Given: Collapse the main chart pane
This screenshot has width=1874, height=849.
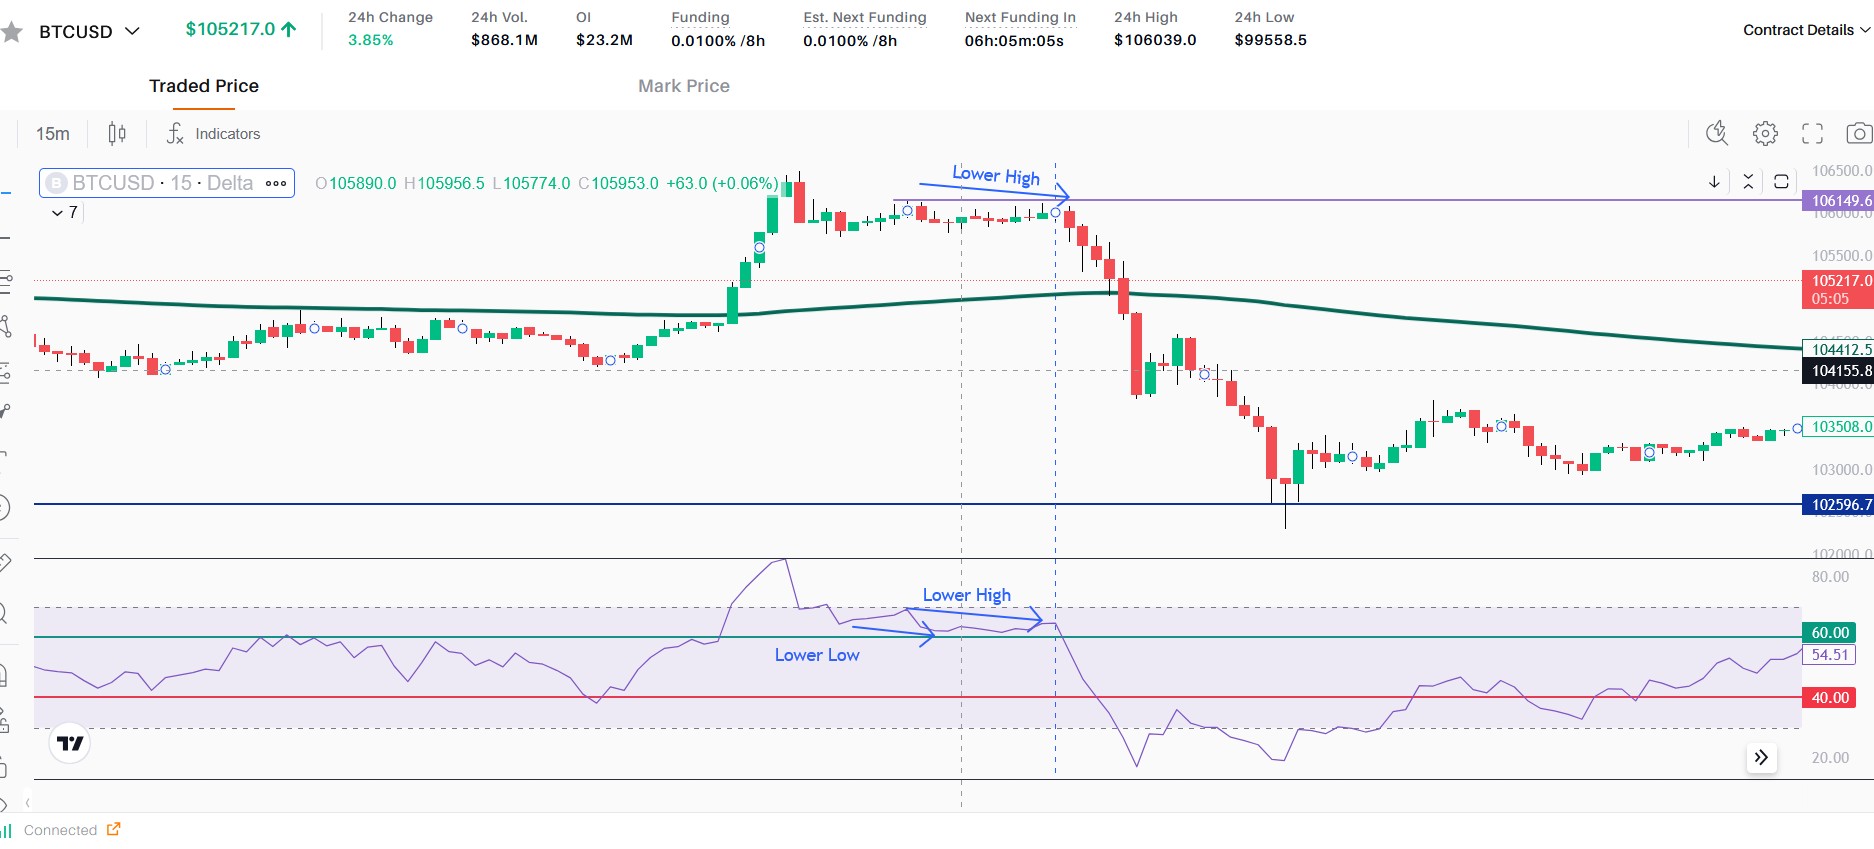Looking at the screenshot, I should pyautogui.click(x=1748, y=181).
